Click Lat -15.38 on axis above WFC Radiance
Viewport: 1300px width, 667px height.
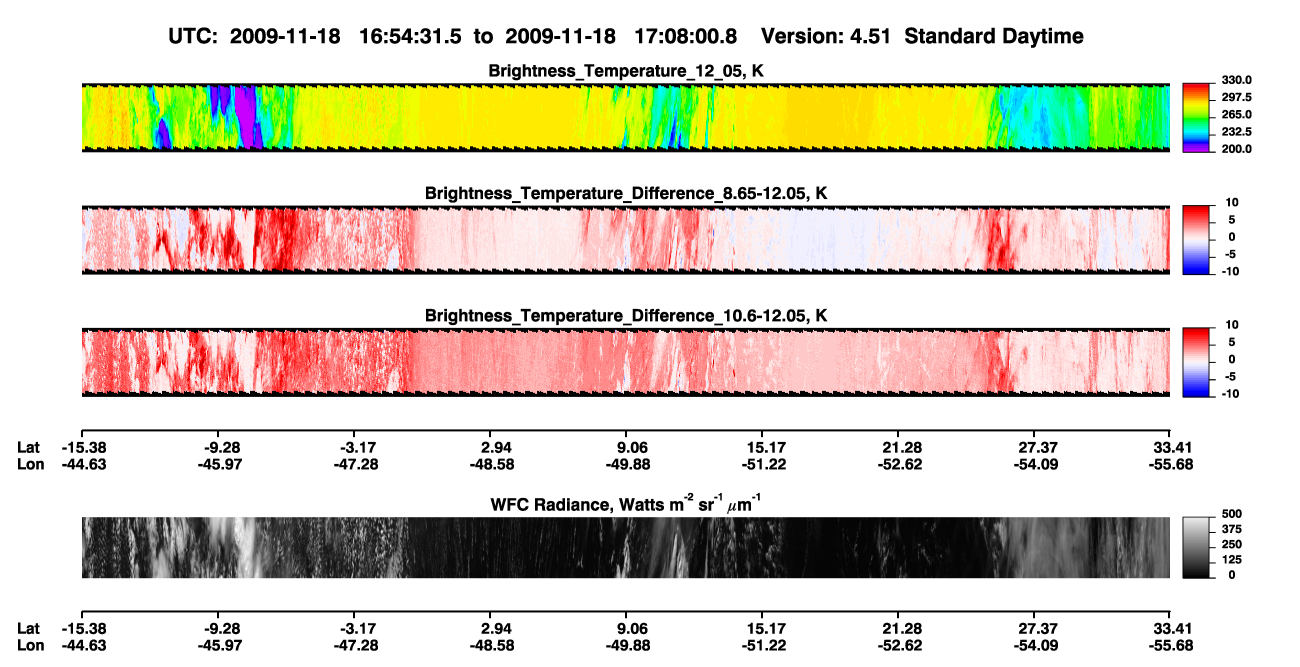click(x=85, y=448)
